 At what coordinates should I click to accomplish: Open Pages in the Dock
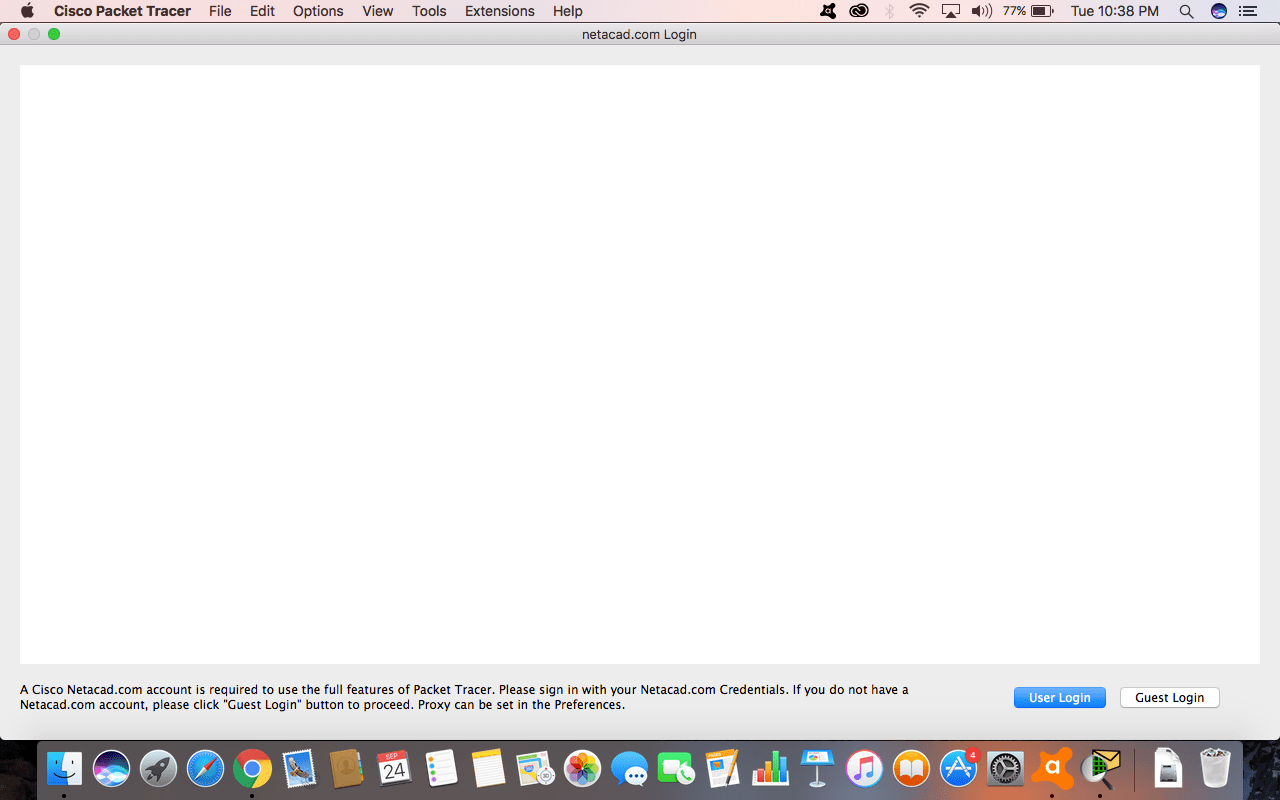click(723, 768)
